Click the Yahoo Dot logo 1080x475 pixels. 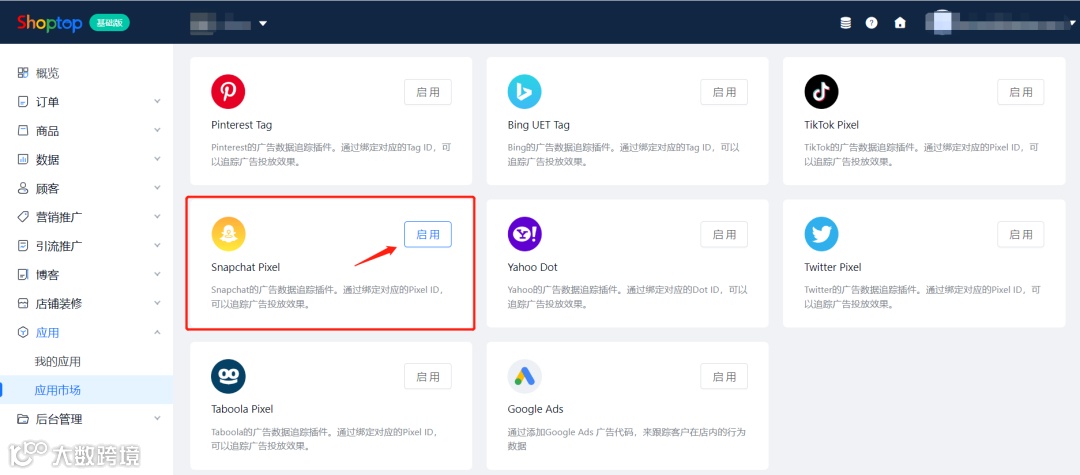point(524,234)
